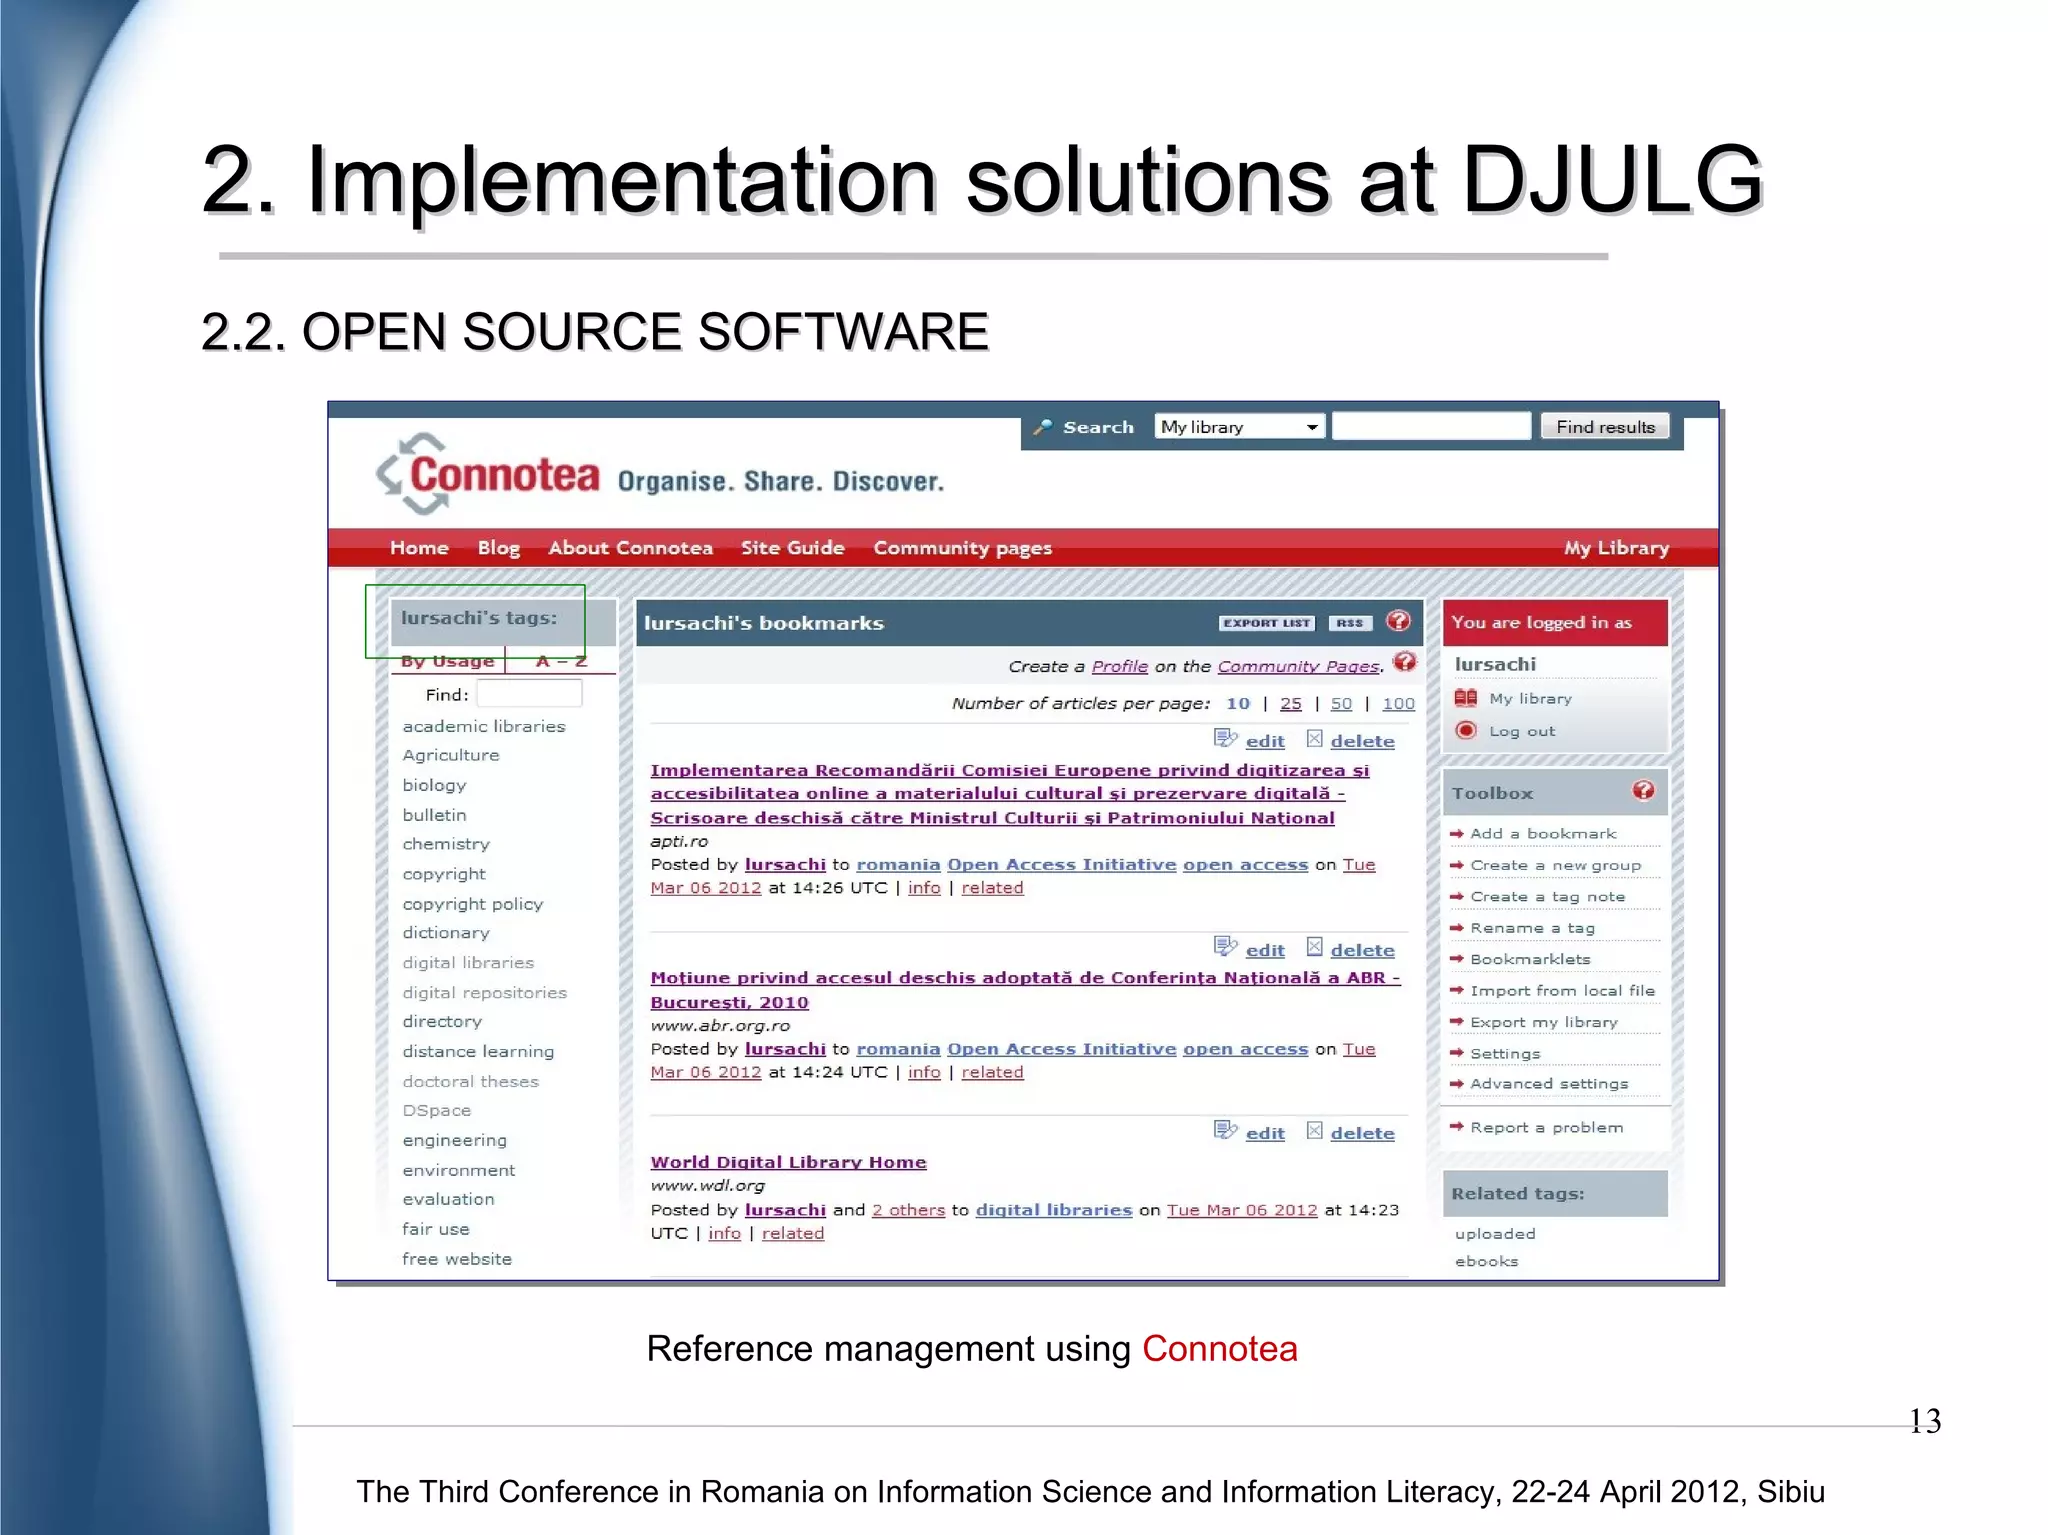This screenshot has height=1535, width=2048.
Task: Click the edit link for World Digital Library
Action: click(x=1265, y=1133)
